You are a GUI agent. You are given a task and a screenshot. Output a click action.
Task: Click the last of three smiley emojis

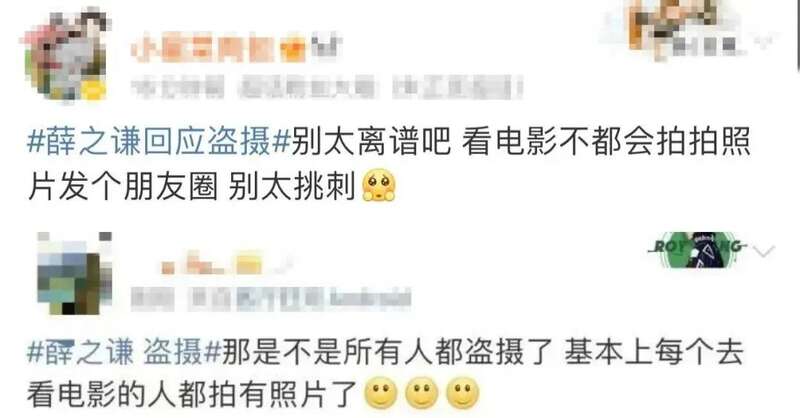pyautogui.click(x=463, y=394)
